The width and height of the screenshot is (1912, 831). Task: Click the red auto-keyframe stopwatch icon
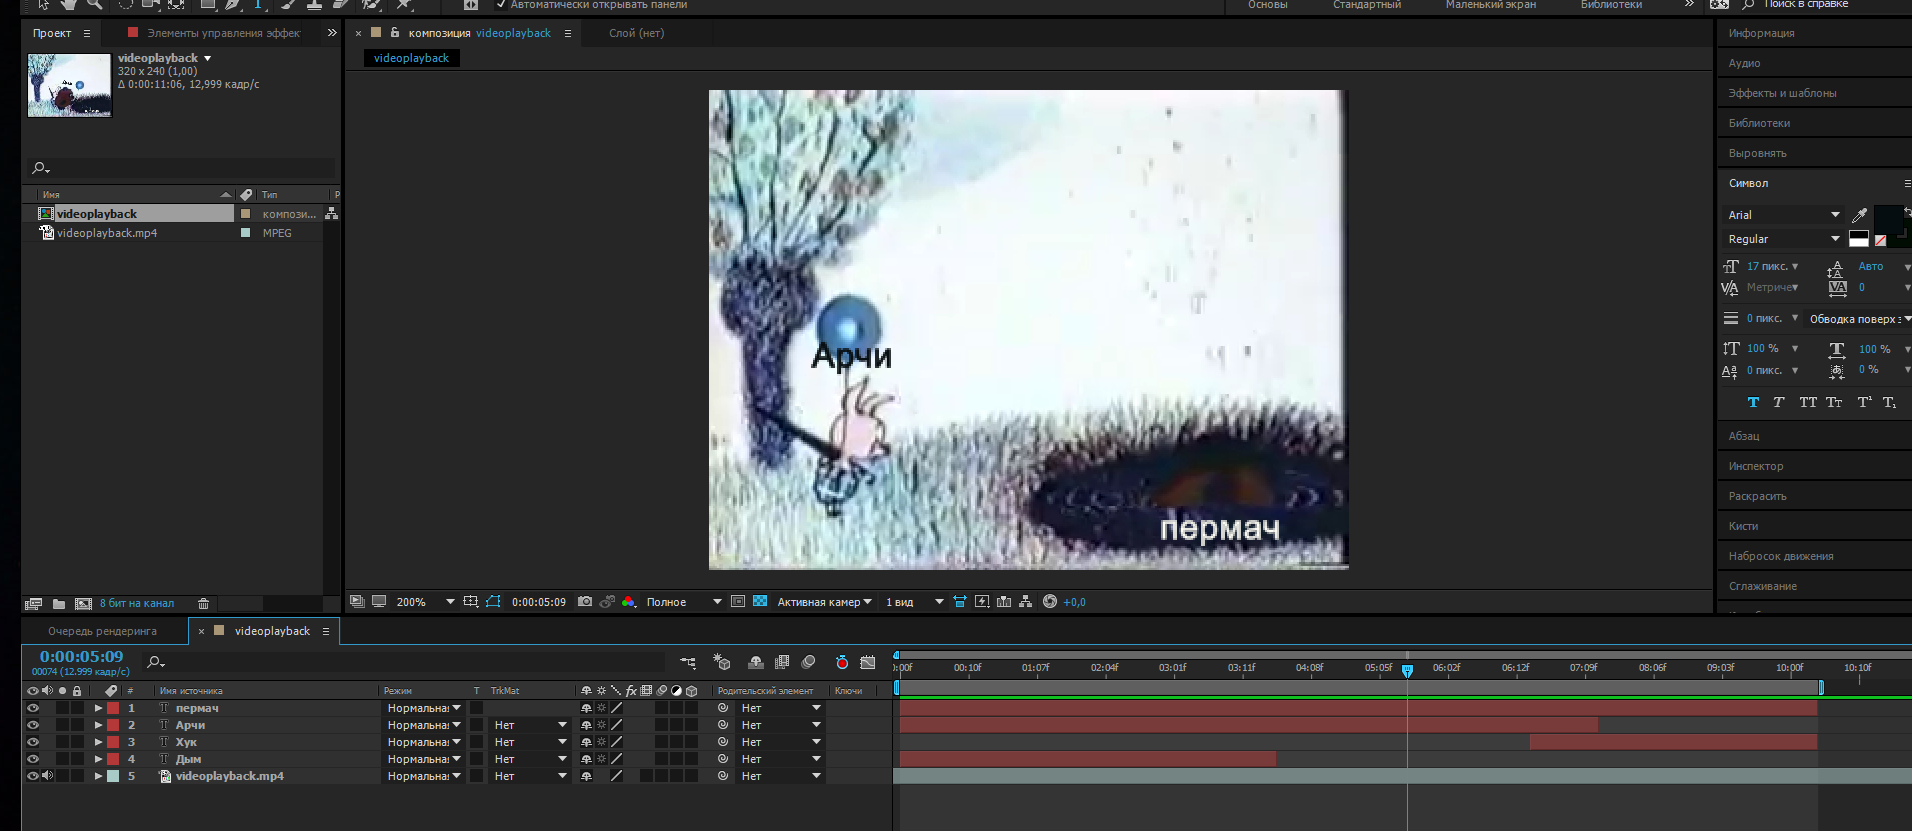point(842,662)
